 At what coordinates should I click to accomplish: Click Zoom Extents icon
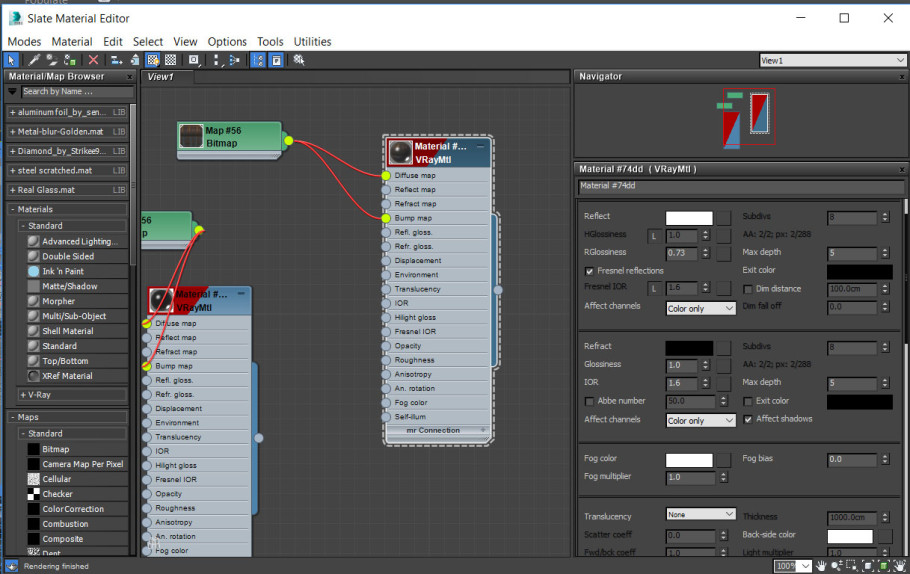[868, 566]
